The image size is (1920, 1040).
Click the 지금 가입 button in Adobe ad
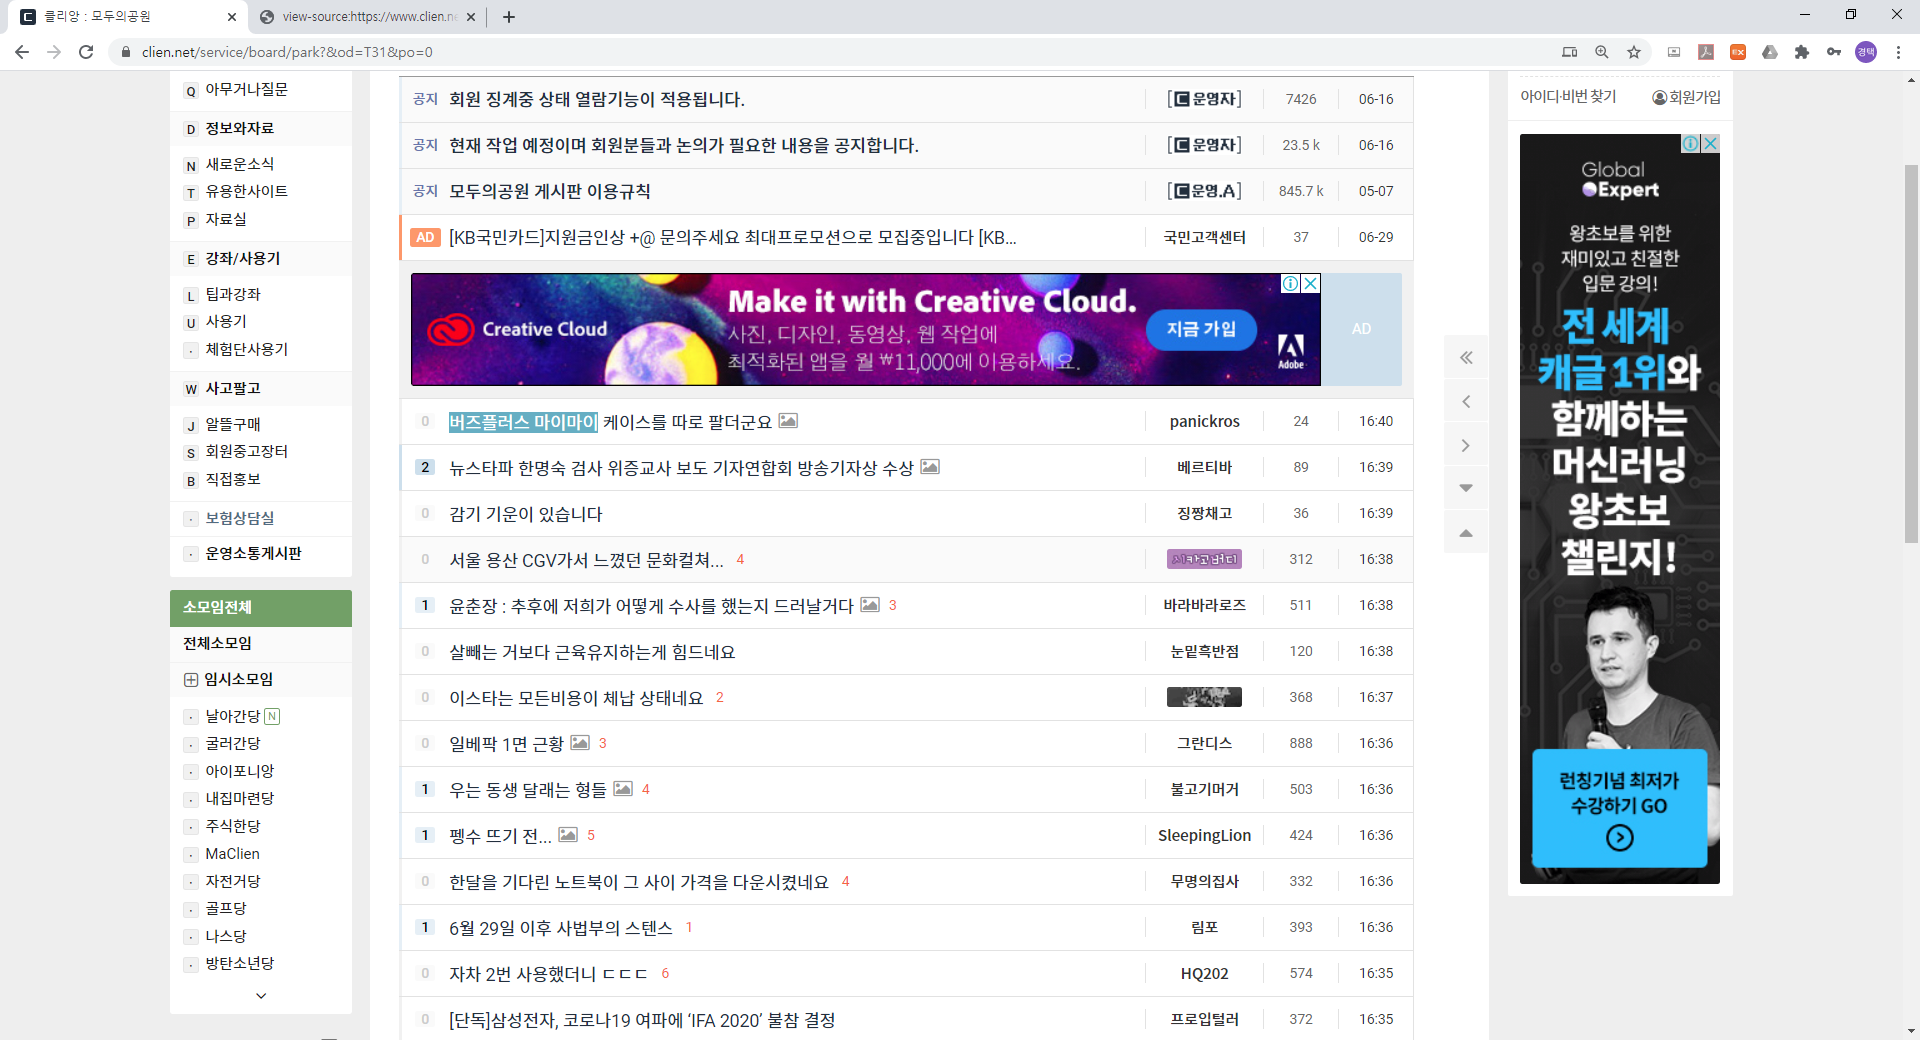click(1201, 329)
